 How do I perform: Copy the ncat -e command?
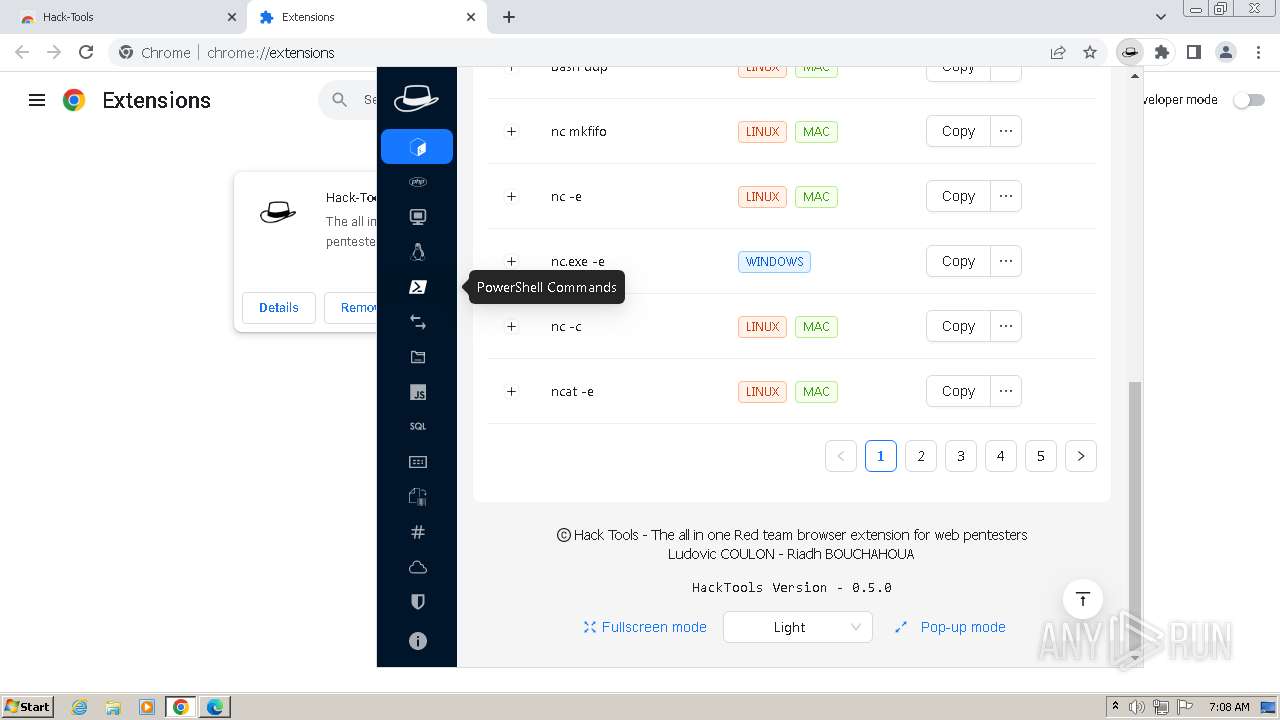tap(958, 391)
